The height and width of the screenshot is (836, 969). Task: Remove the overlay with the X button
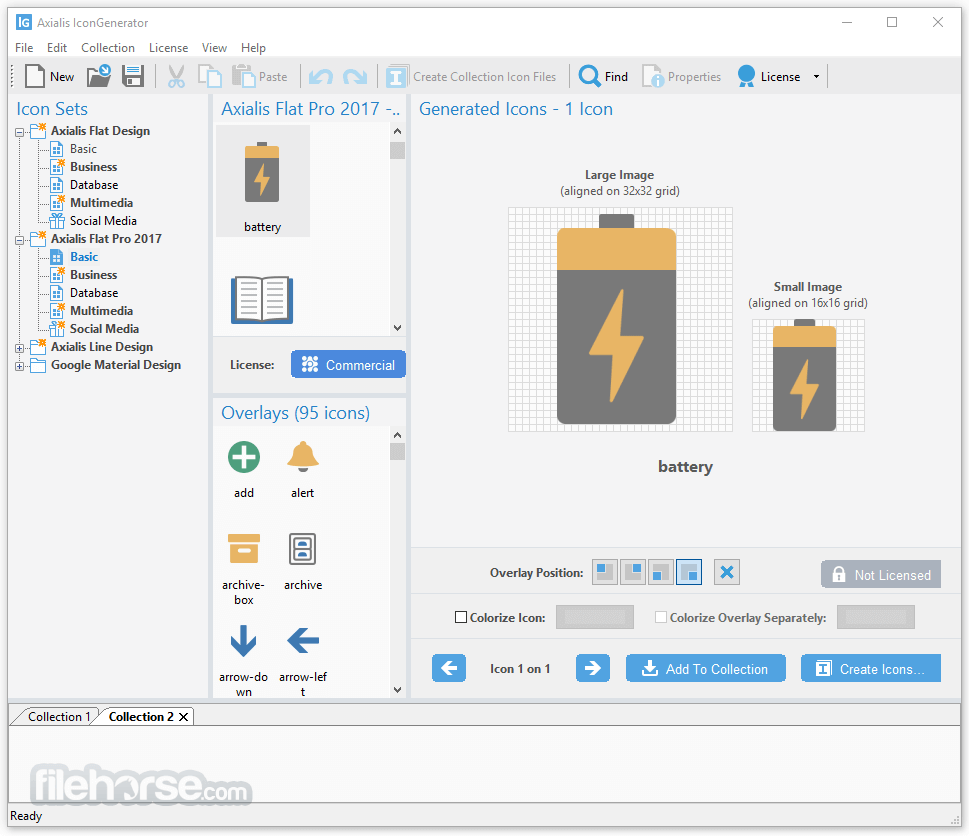[x=727, y=572]
